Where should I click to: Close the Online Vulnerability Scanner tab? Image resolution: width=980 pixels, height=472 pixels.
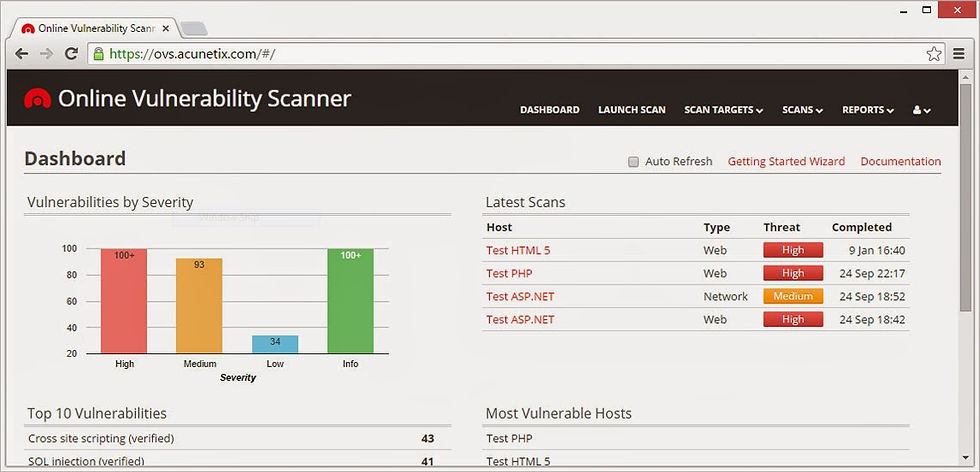(x=166, y=29)
